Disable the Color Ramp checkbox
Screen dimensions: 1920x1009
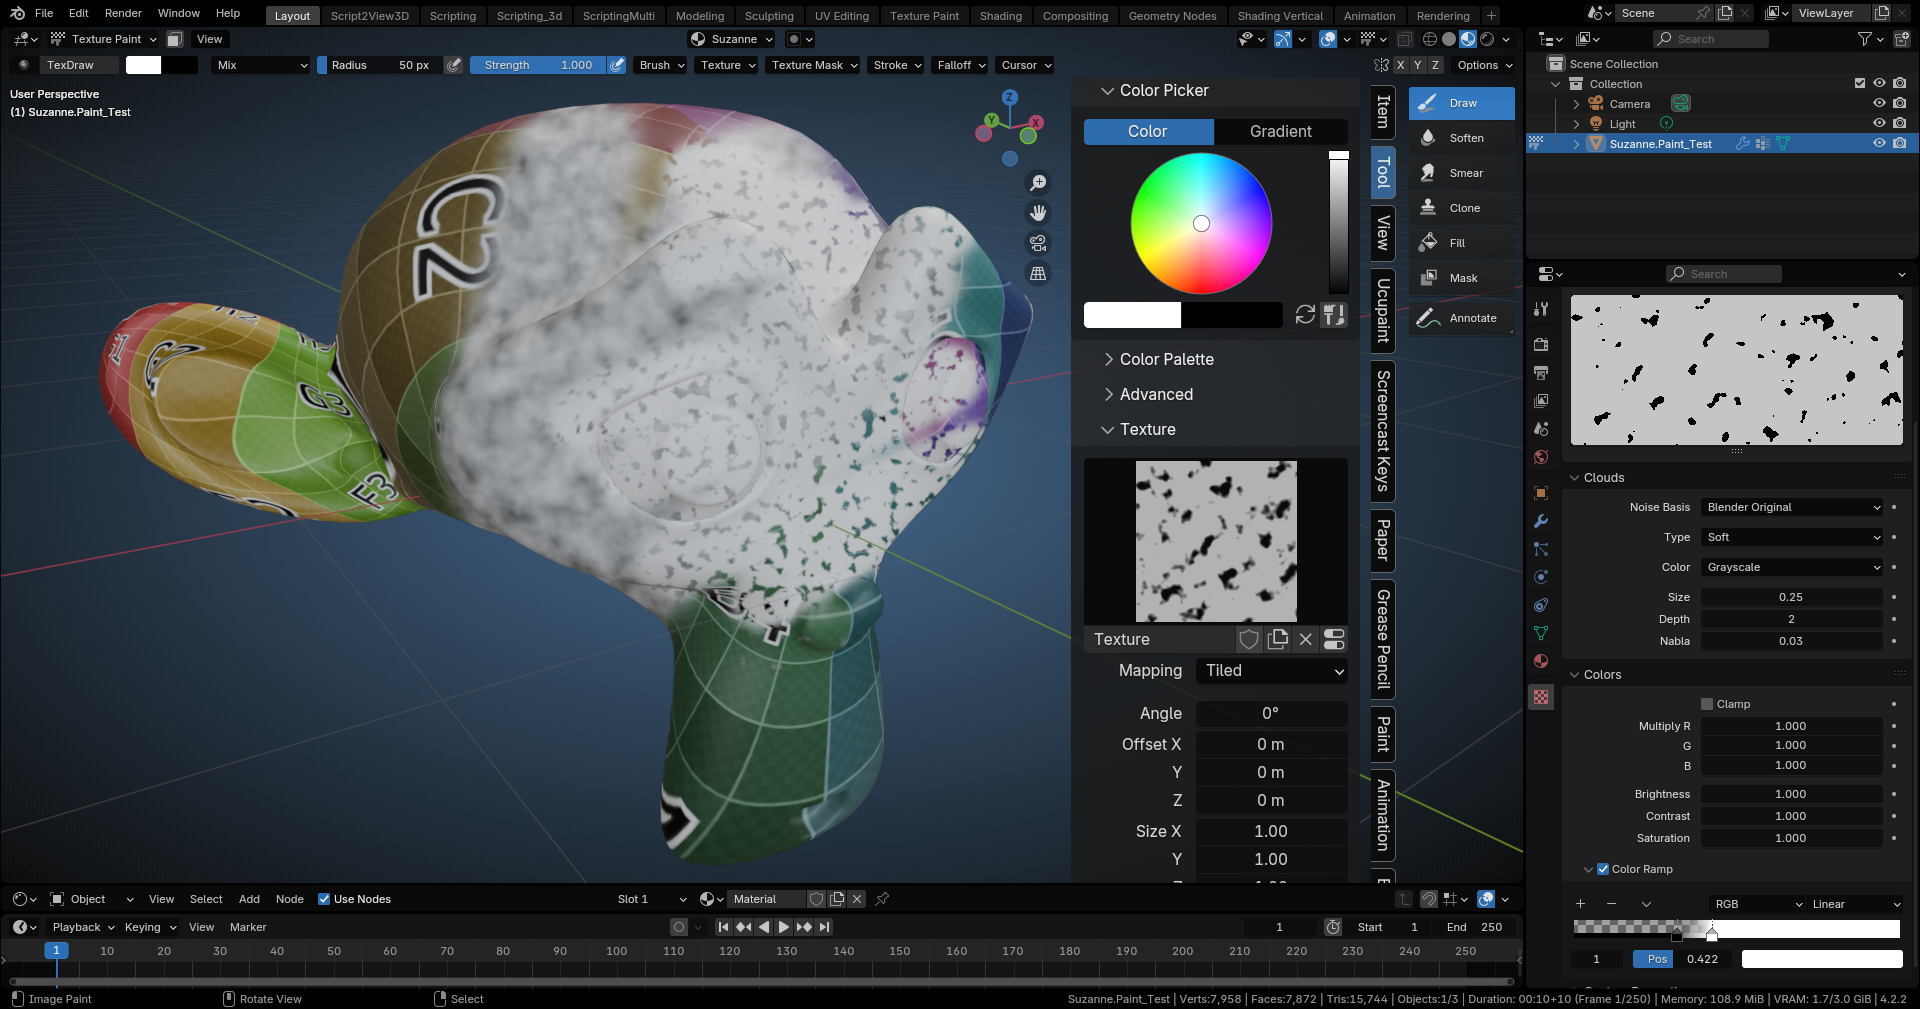[1603, 869]
